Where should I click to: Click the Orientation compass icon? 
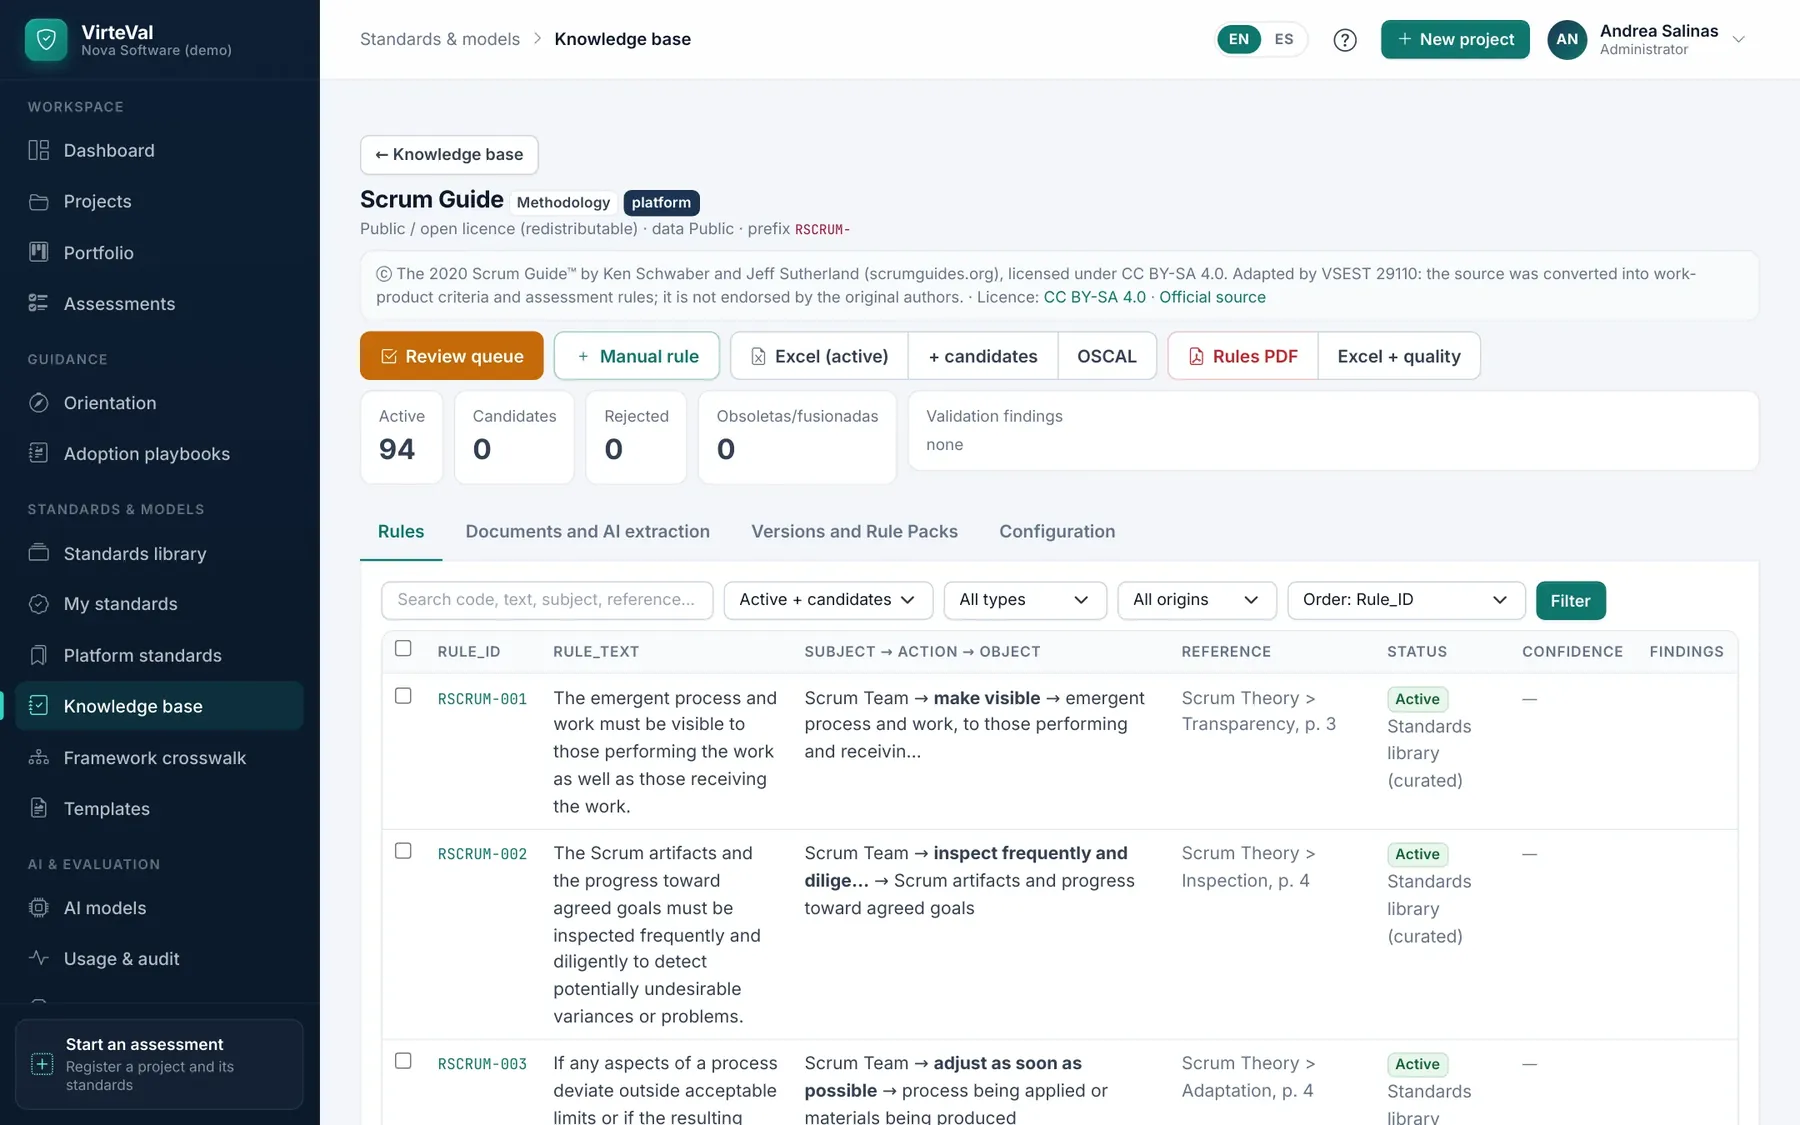tap(39, 403)
